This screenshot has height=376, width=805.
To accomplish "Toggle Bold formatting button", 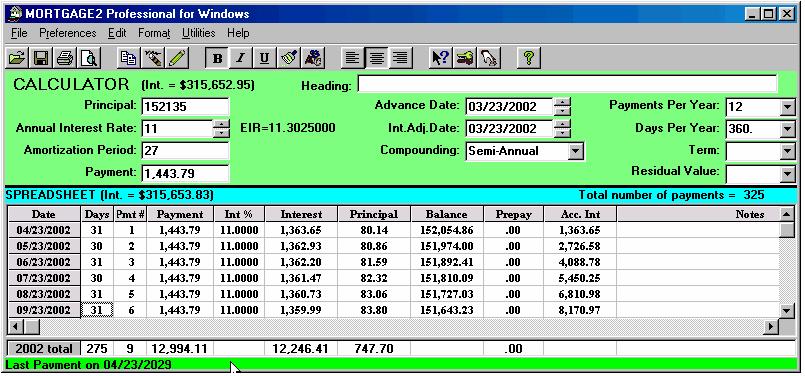I will click(217, 58).
